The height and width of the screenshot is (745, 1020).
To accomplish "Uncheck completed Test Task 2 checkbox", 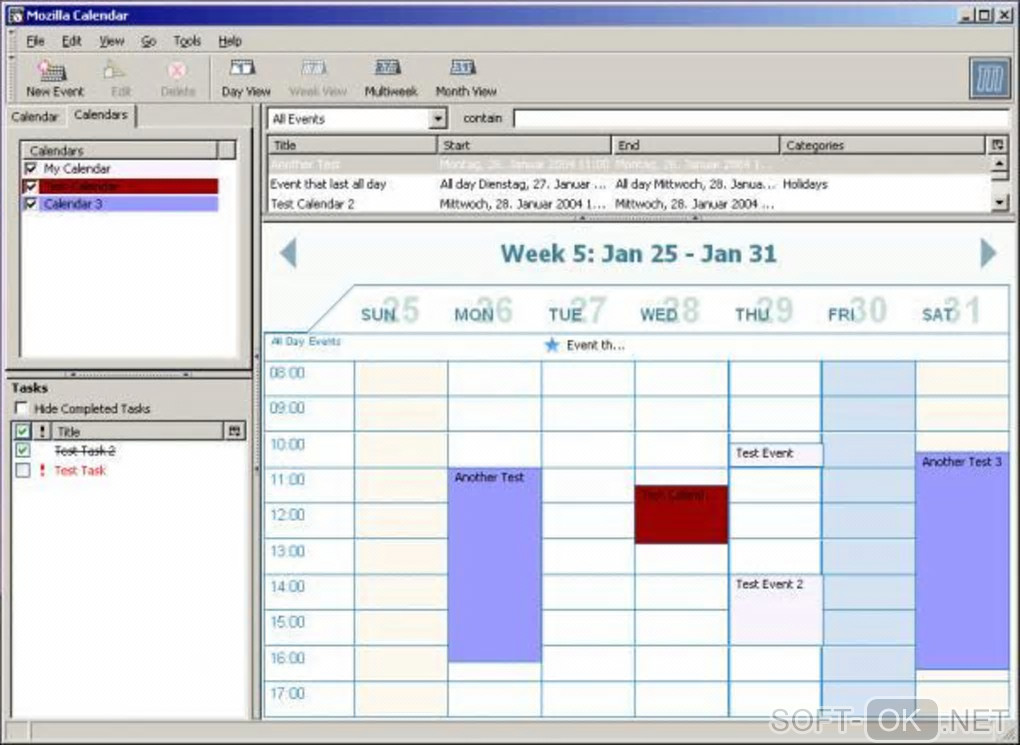I will (23, 450).
